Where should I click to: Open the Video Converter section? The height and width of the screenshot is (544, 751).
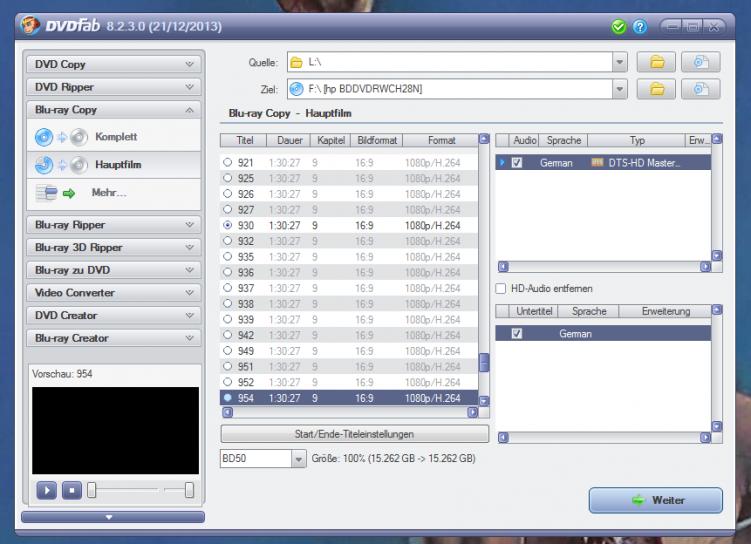click(x=114, y=293)
